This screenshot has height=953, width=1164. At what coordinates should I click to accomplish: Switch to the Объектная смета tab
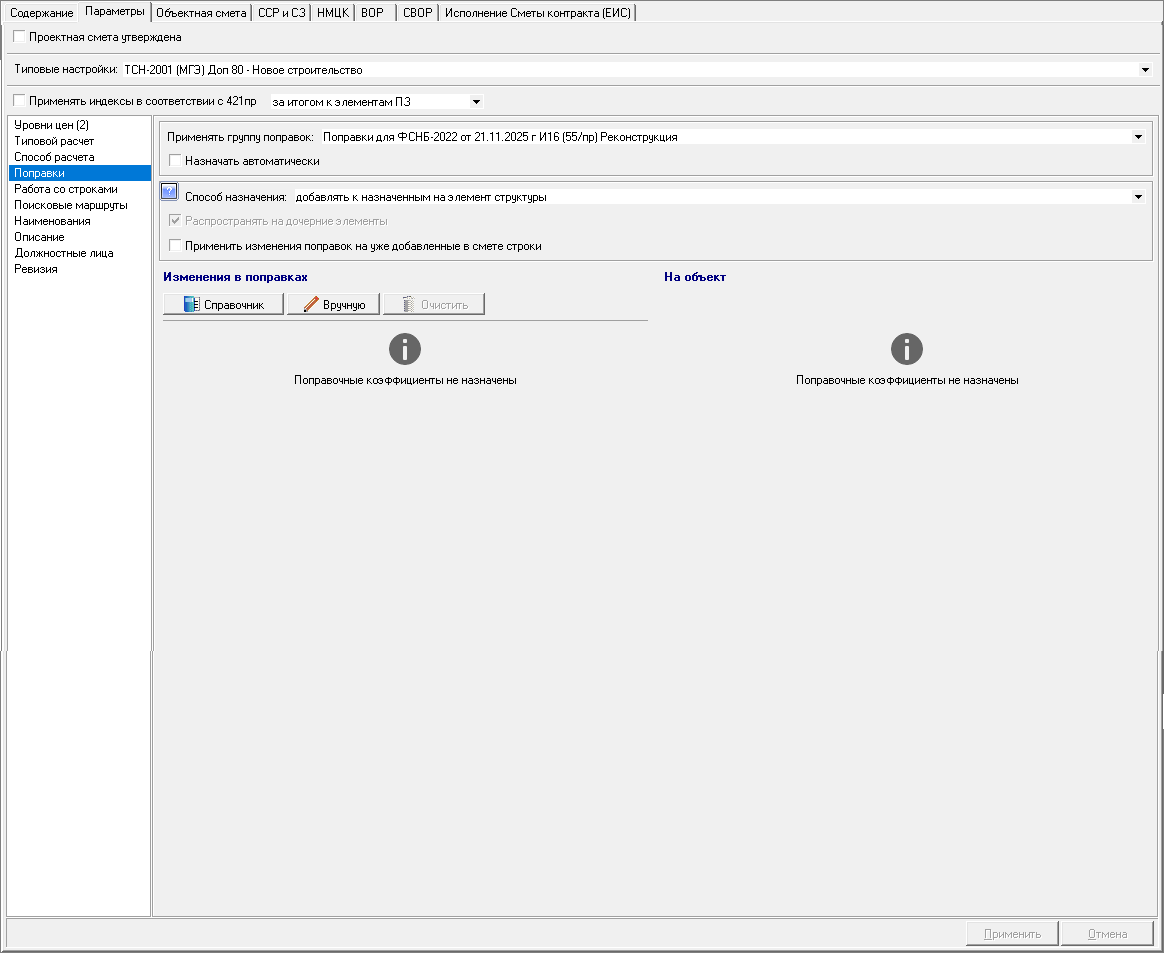coord(201,13)
